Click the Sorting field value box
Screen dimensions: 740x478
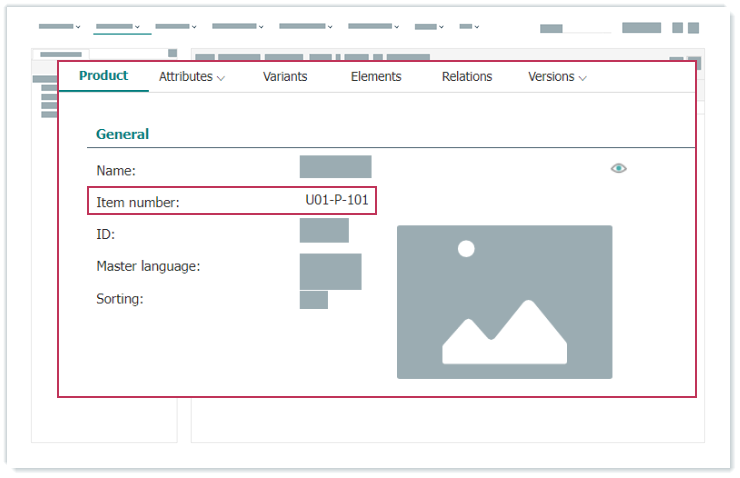coord(313,300)
